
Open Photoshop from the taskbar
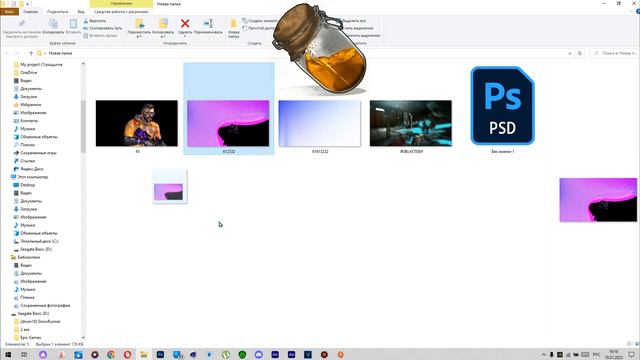point(160,354)
